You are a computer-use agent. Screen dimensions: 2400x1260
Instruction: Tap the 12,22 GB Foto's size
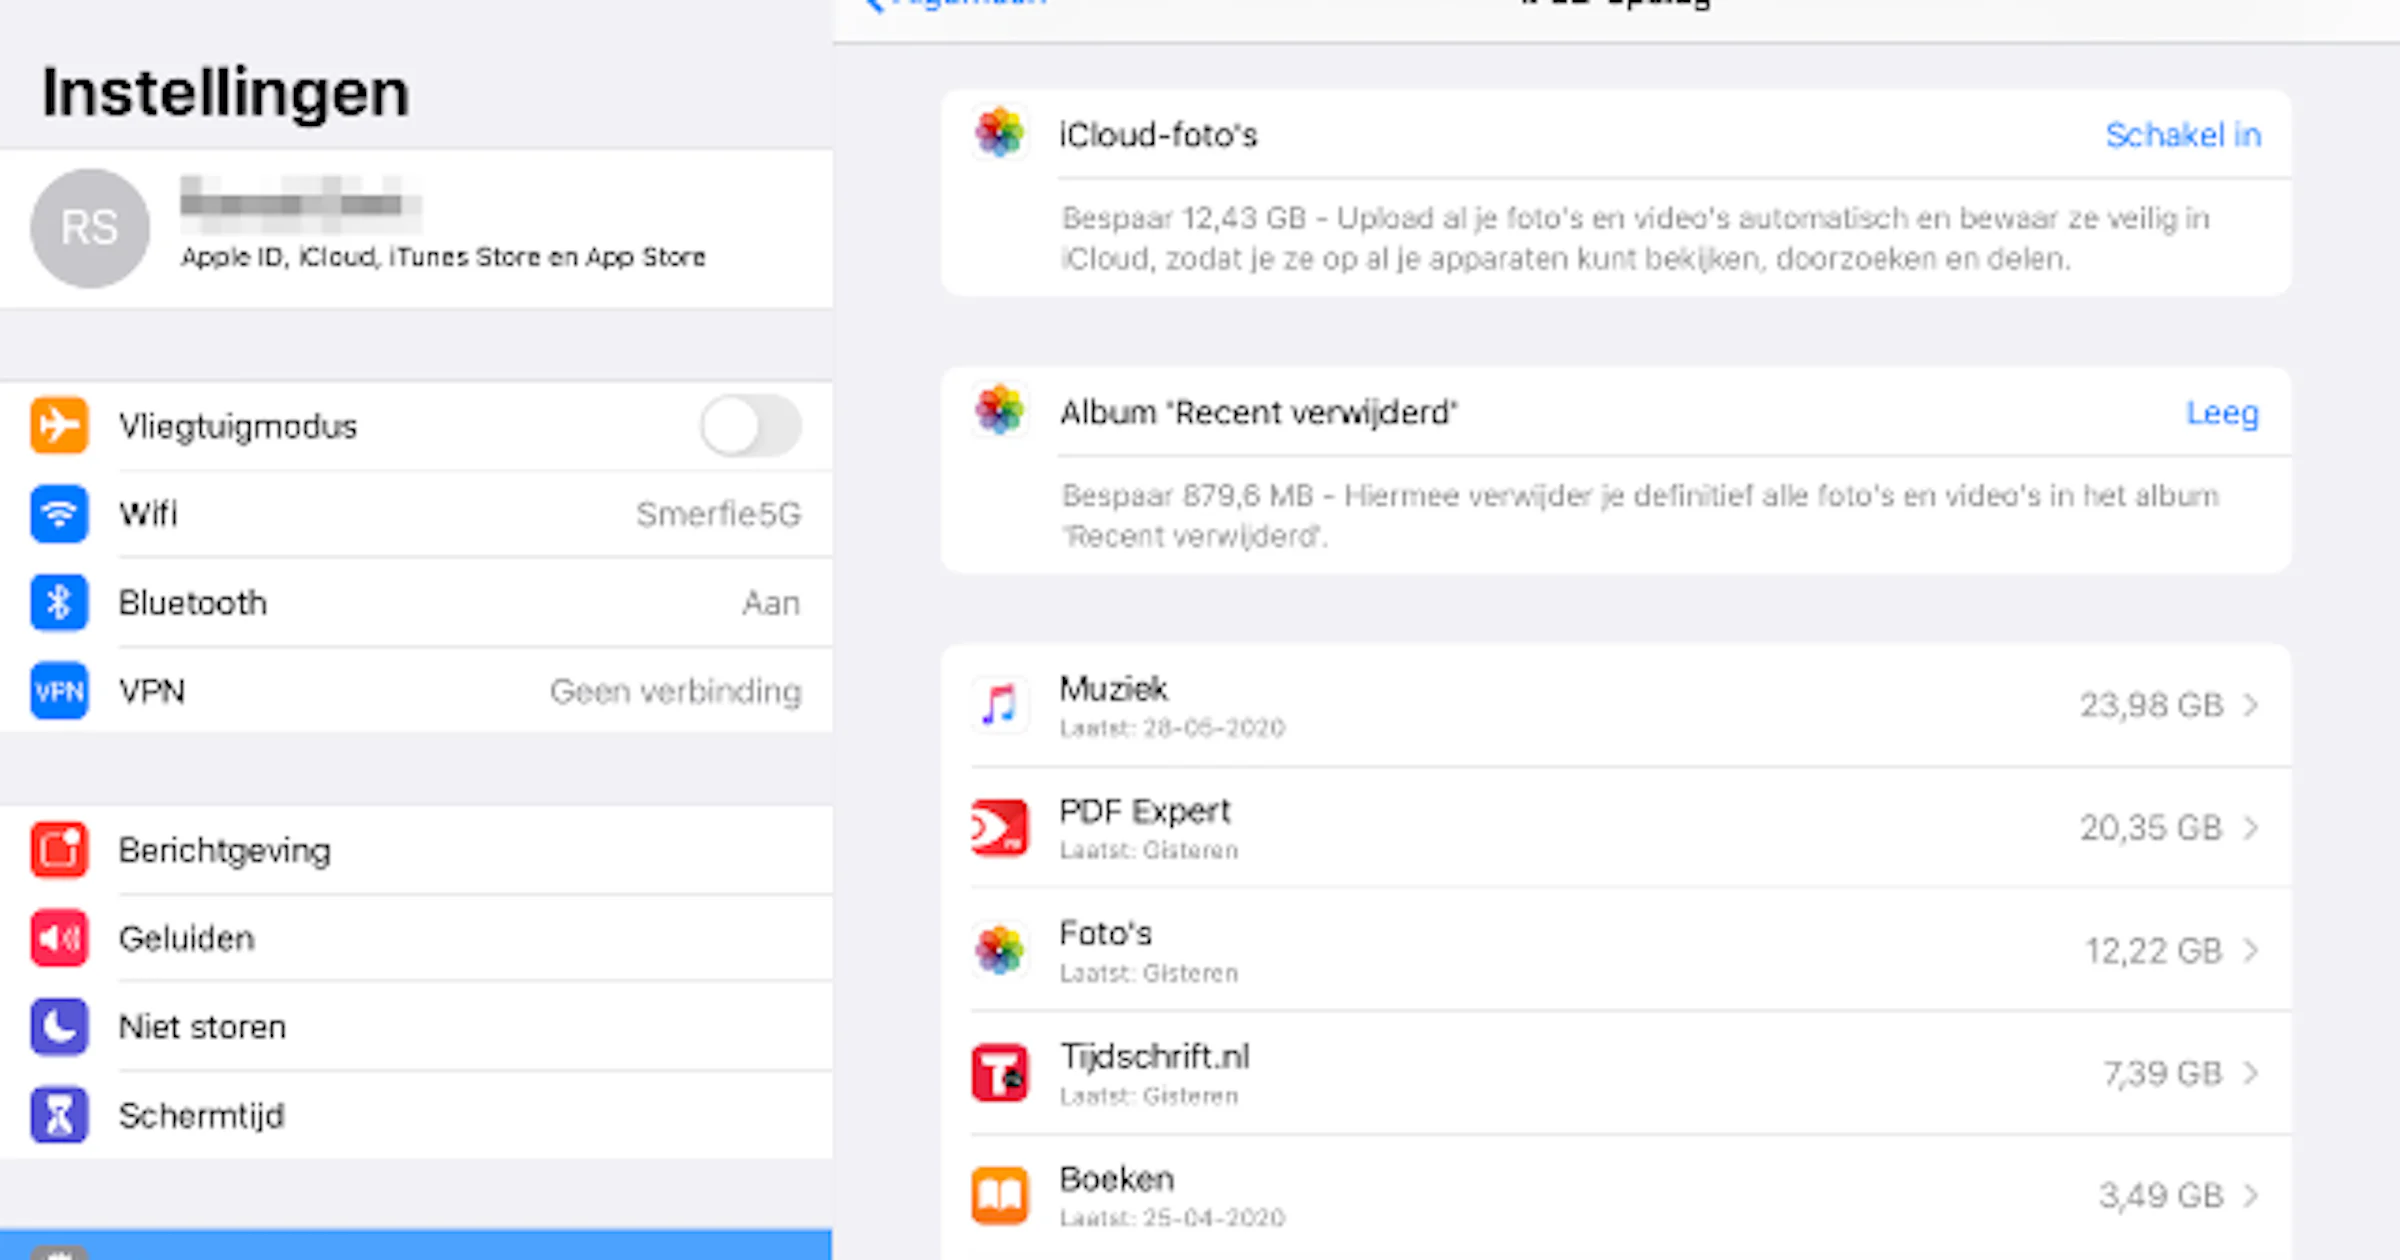tap(2154, 950)
